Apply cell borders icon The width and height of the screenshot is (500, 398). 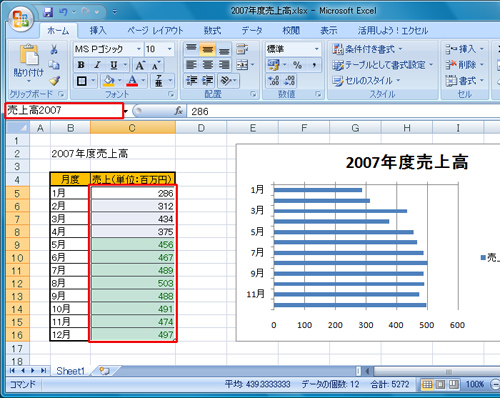pos(82,81)
